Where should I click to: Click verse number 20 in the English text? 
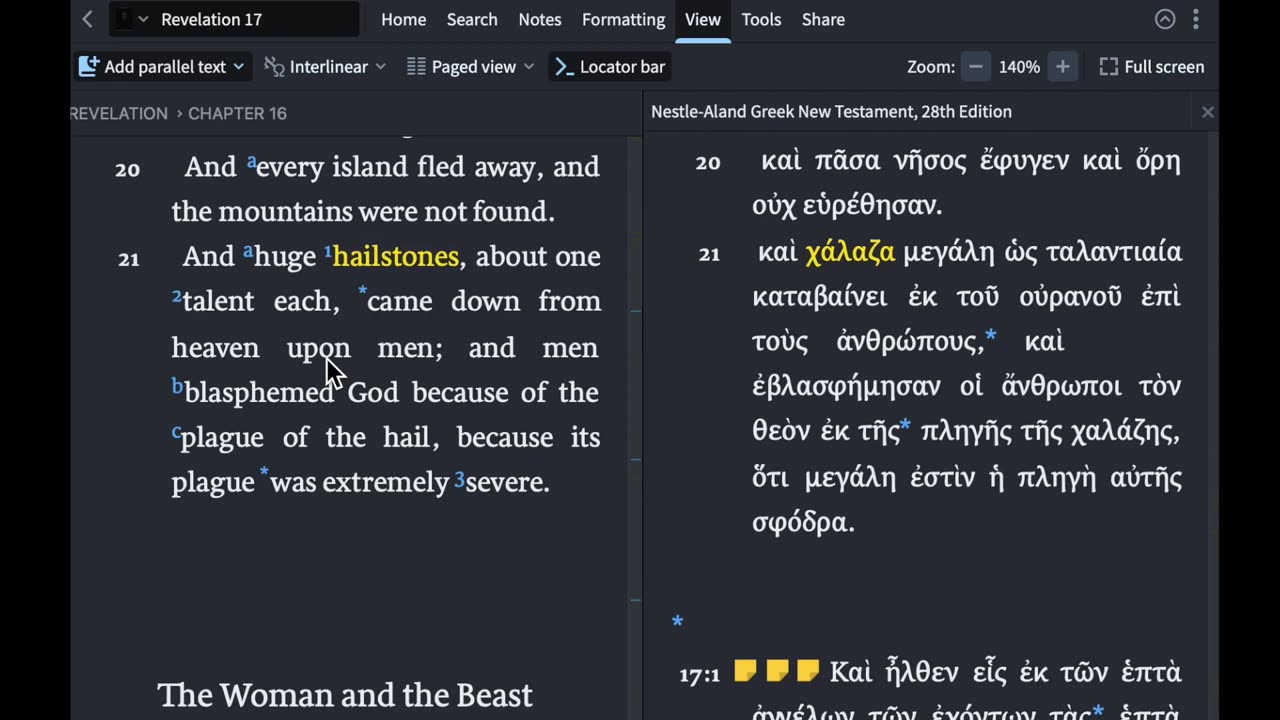coord(127,169)
